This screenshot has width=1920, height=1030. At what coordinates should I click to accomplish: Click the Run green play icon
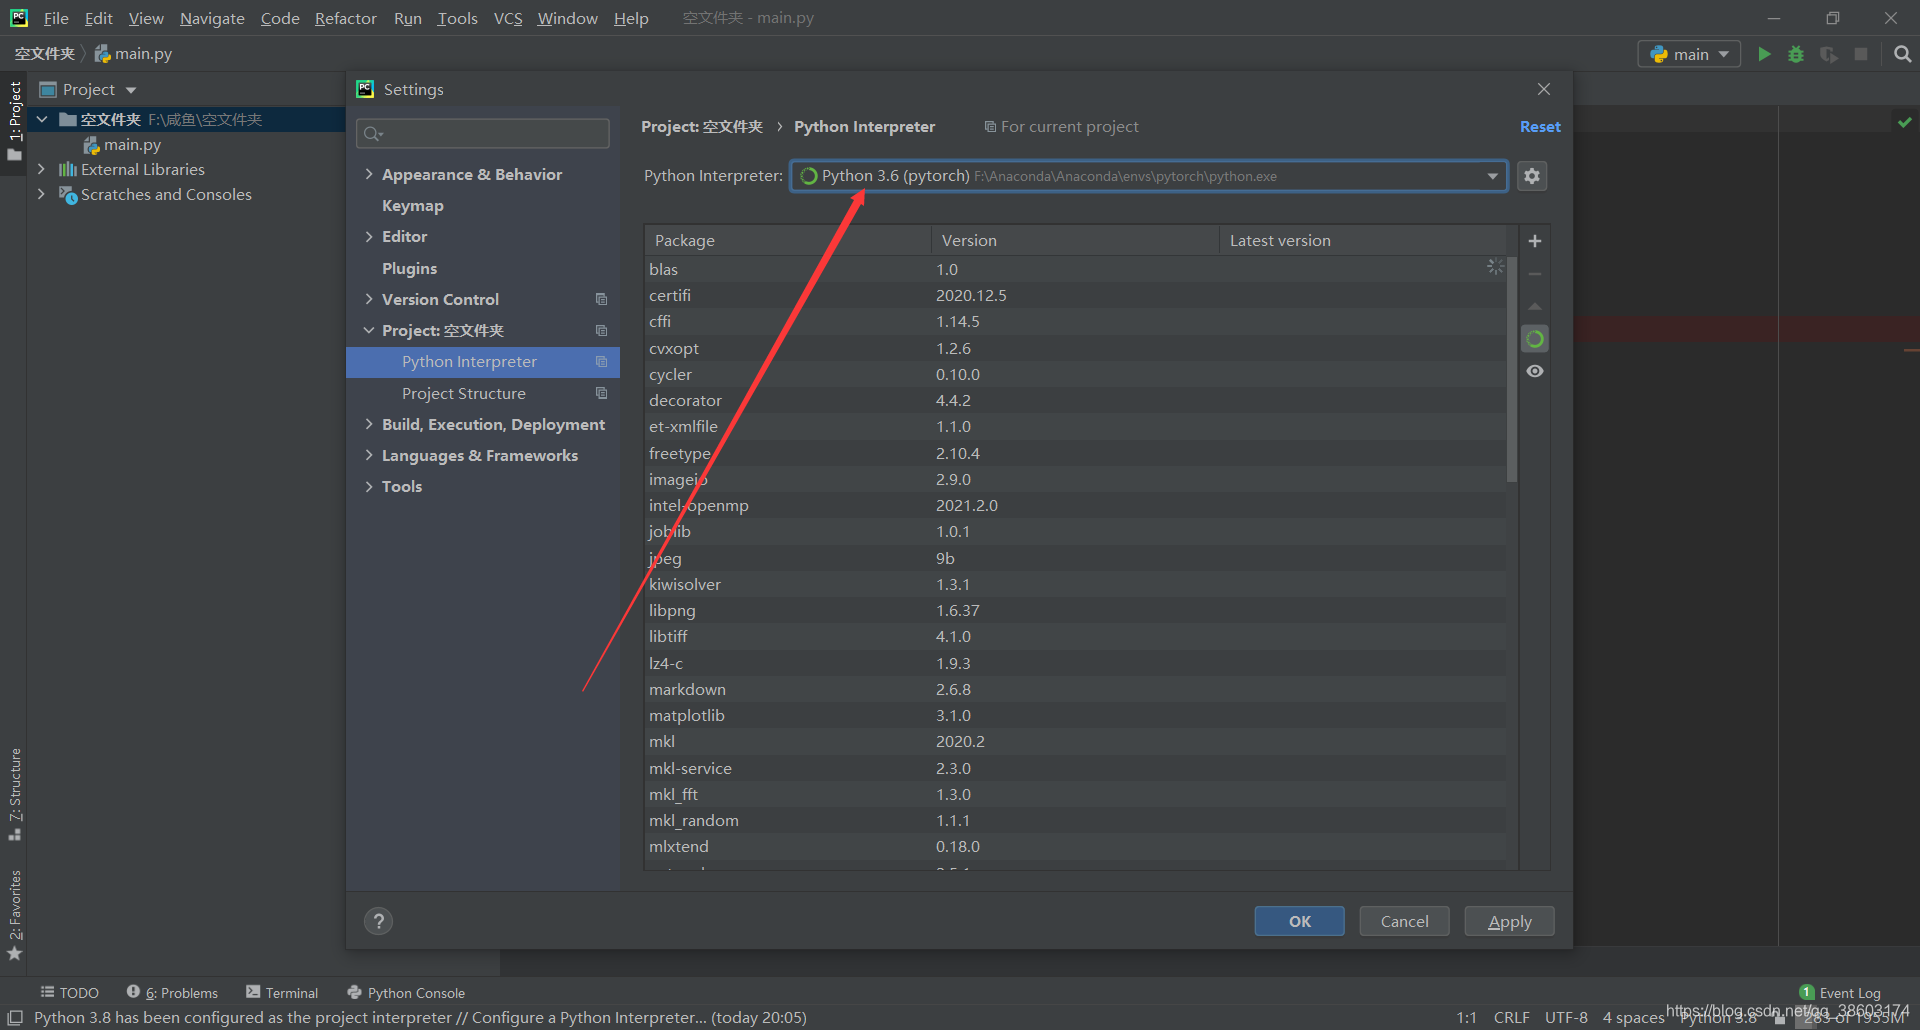pos(1764,54)
